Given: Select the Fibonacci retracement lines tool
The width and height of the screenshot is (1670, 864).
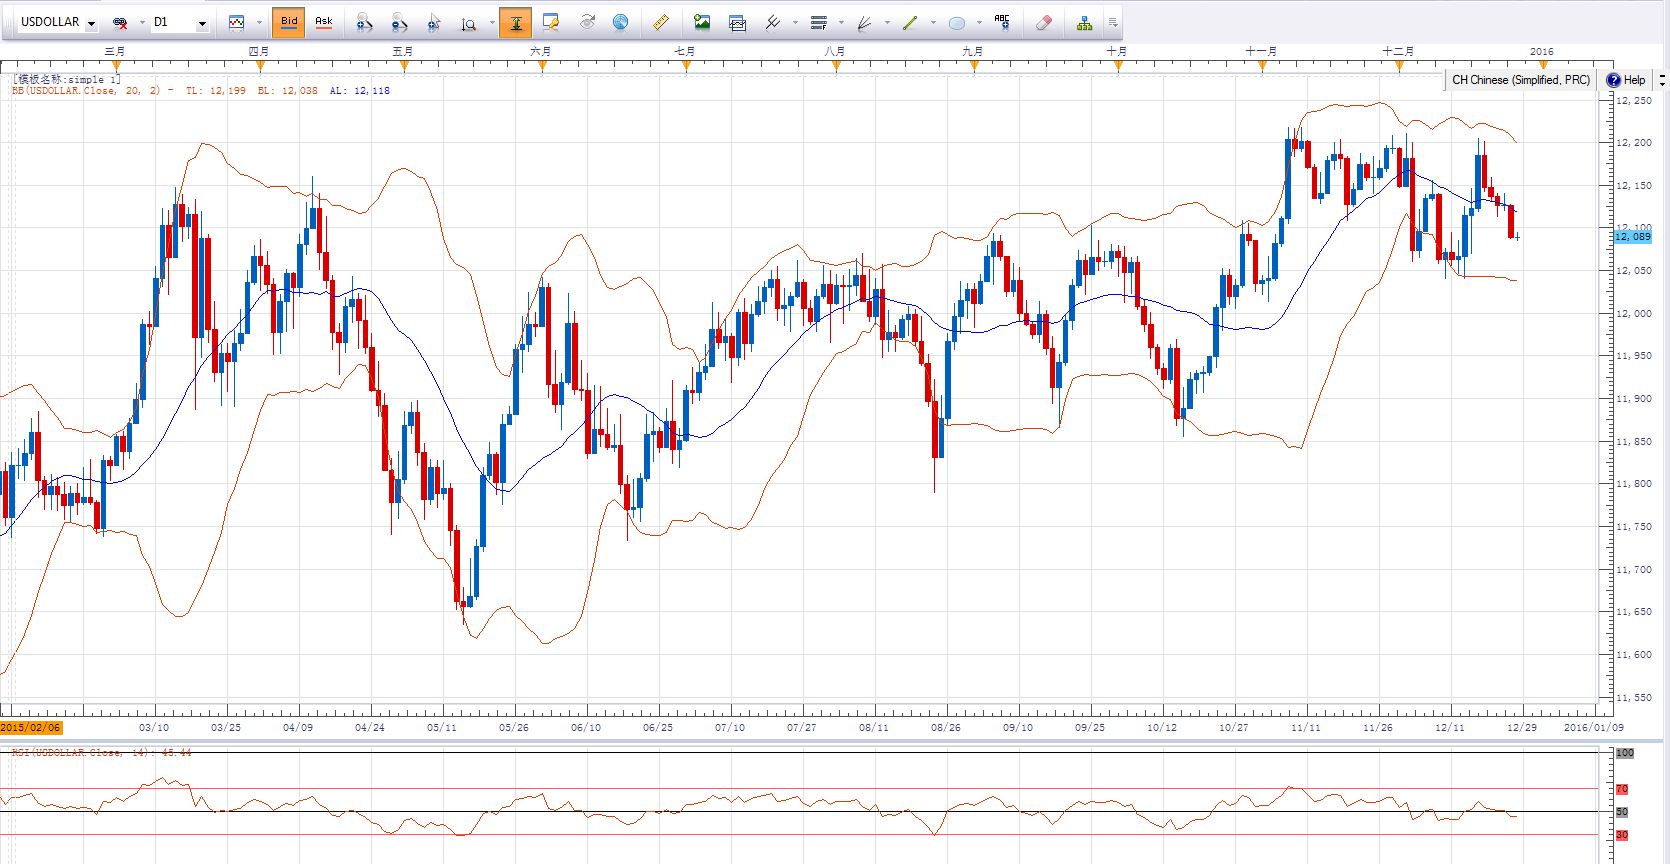Looking at the screenshot, I should click(x=819, y=22).
